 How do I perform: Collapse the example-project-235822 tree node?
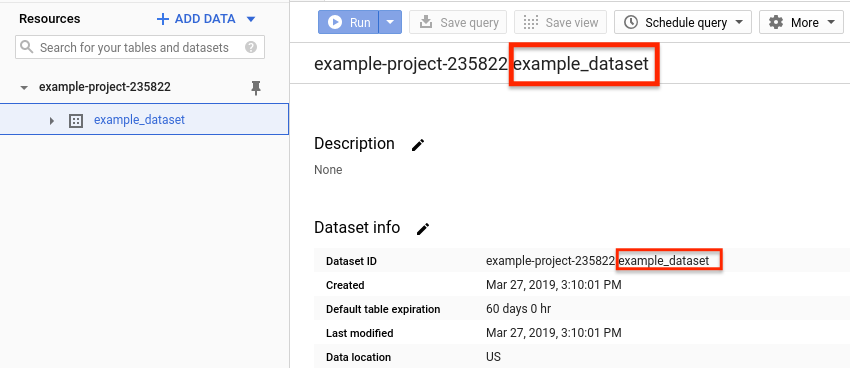(x=24, y=87)
